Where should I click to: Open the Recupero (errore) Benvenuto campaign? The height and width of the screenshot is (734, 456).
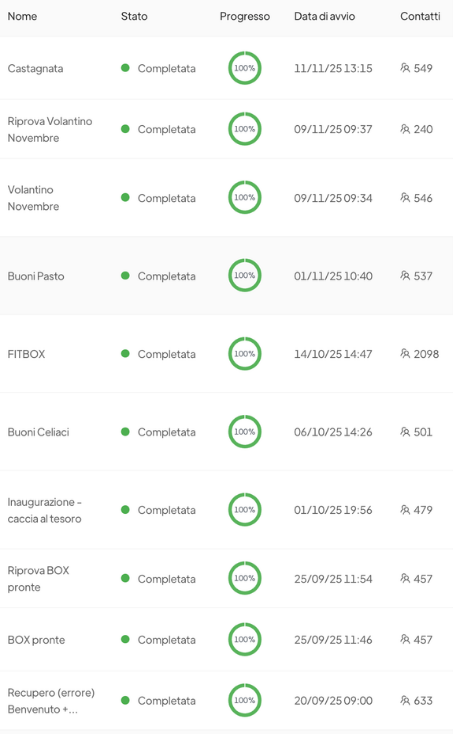[x=51, y=701]
